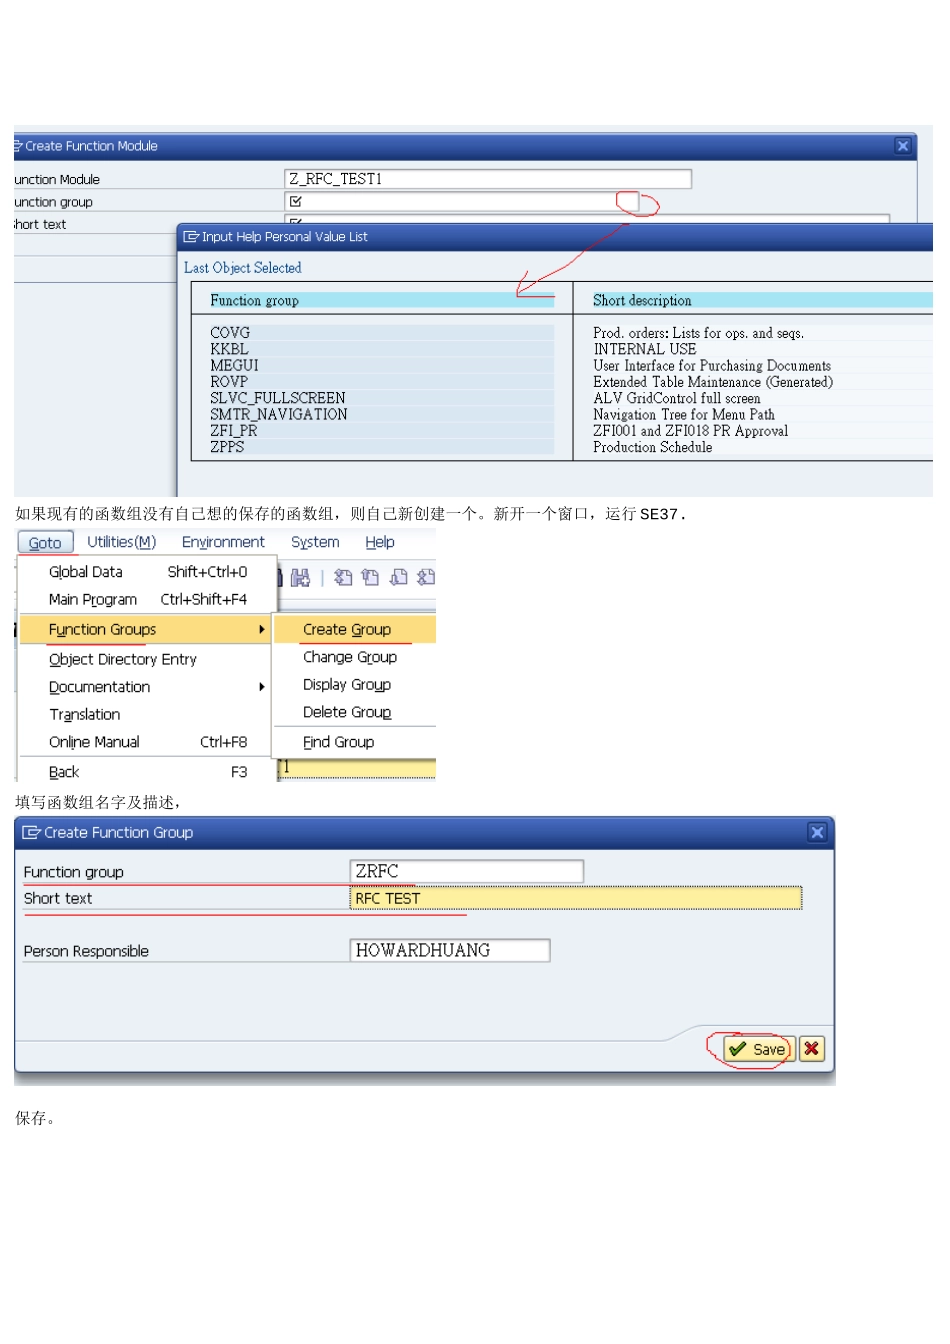
Task: Select ZFI_PR function group row
Action: click(380, 431)
